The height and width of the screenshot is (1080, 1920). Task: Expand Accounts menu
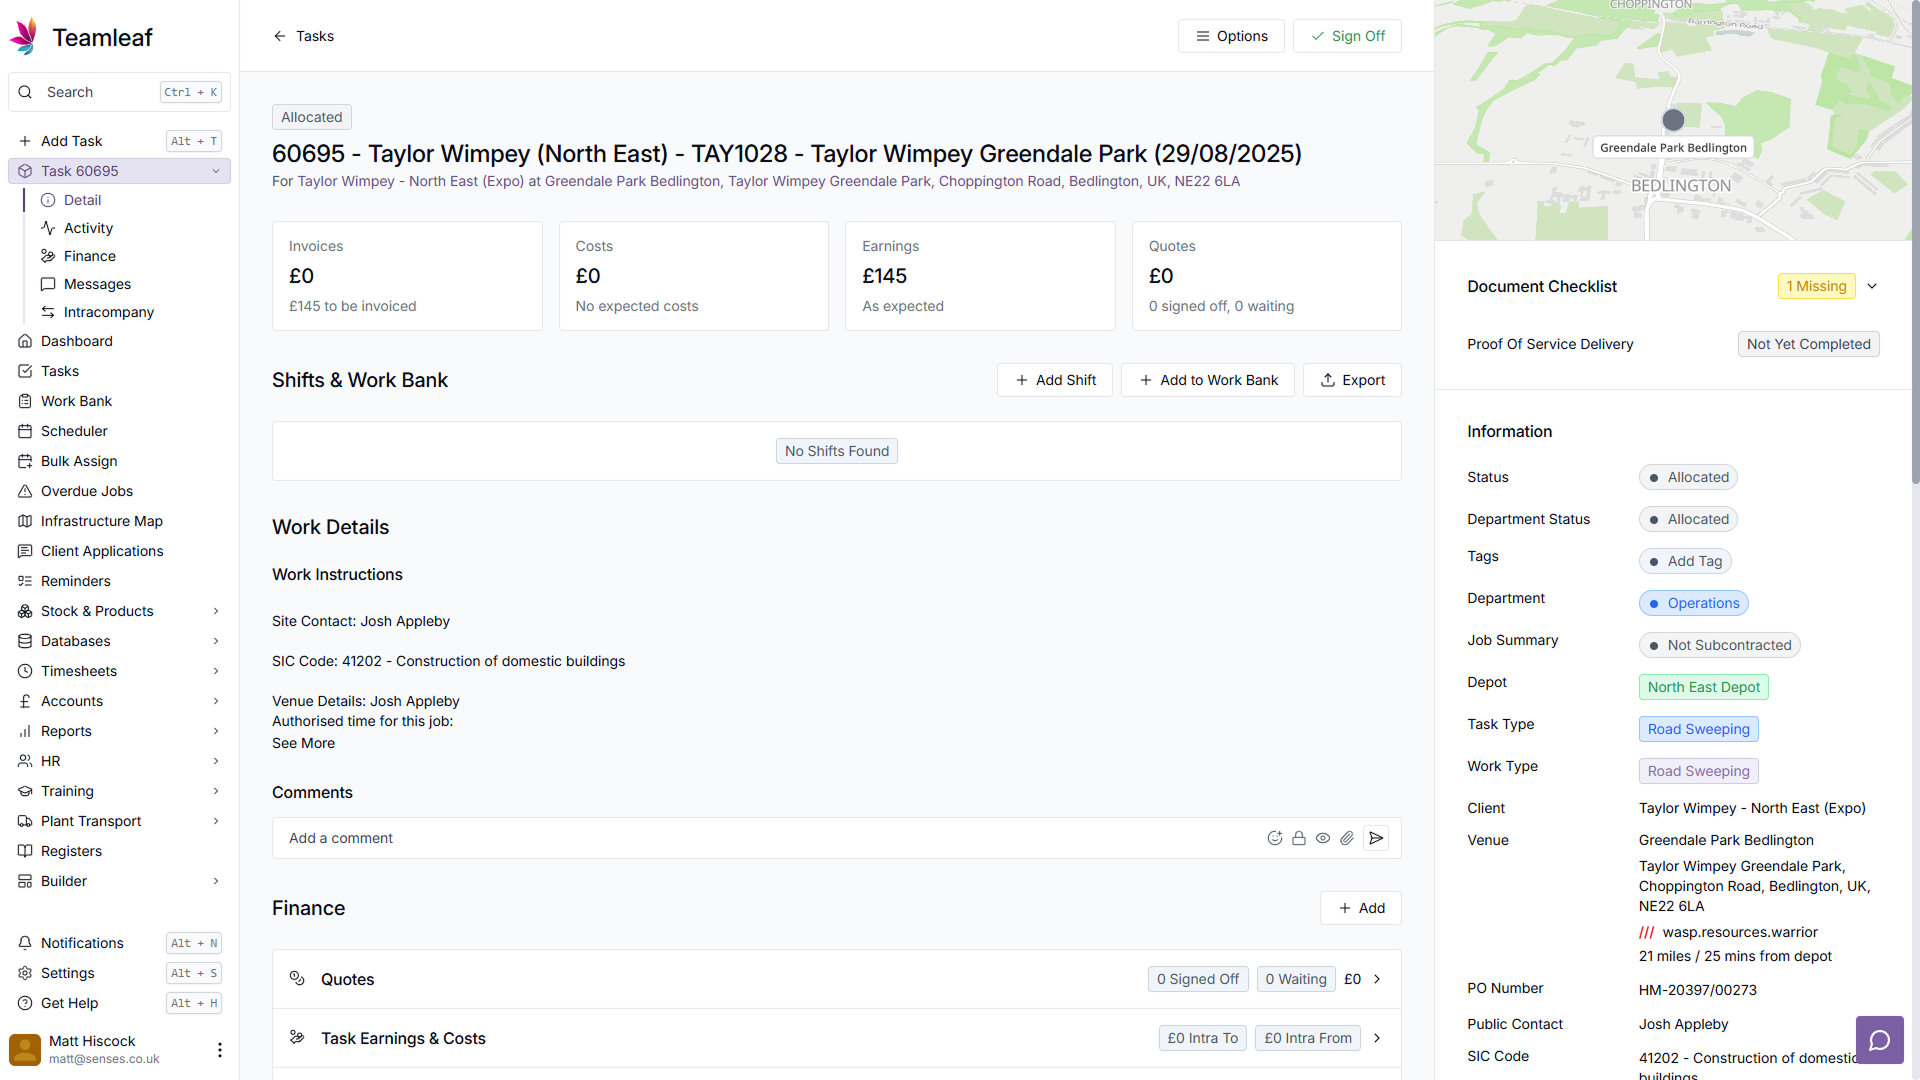[216, 701]
